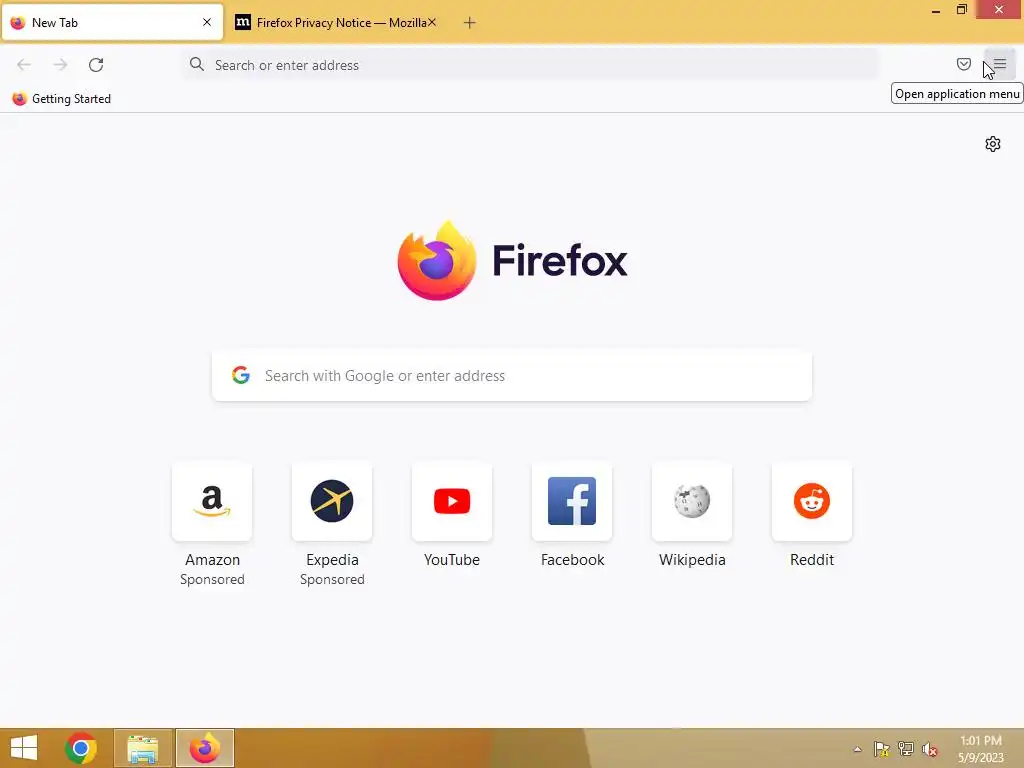Restore down the Firefox window
The width and height of the screenshot is (1024, 768).
(x=961, y=10)
